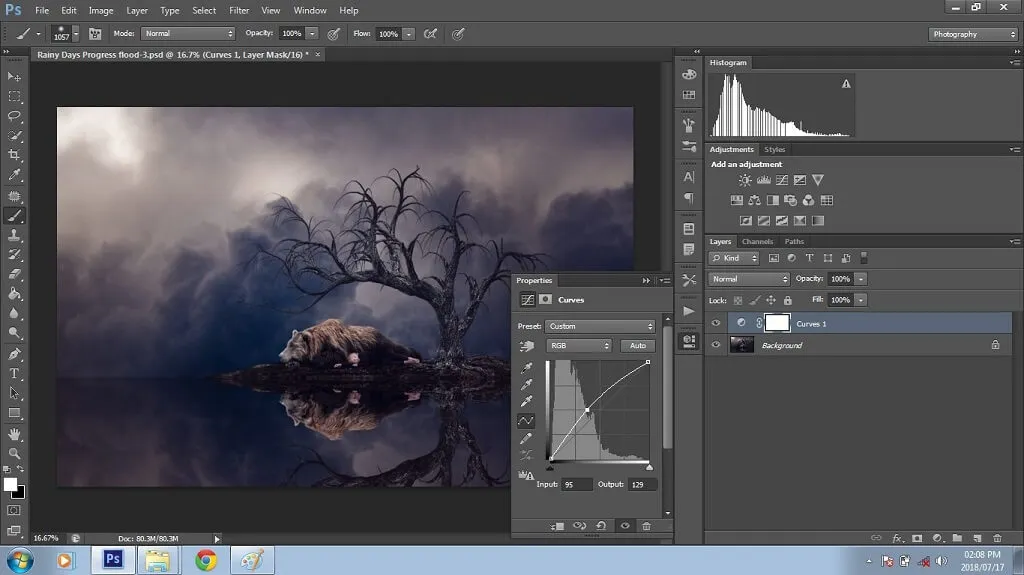Open the Preset dropdown showing Custom
The image size is (1024, 575).
click(600, 326)
